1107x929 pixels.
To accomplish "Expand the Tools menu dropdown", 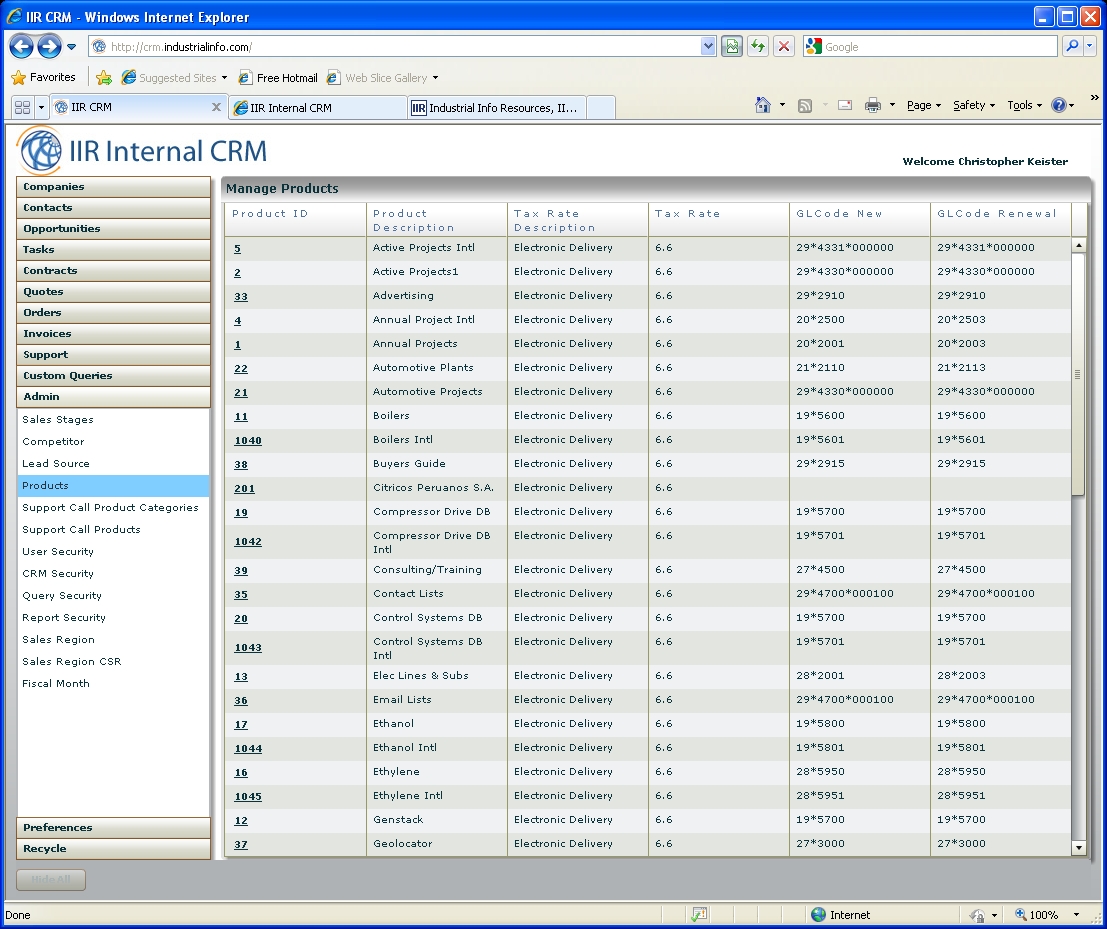I will tap(1024, 105).
